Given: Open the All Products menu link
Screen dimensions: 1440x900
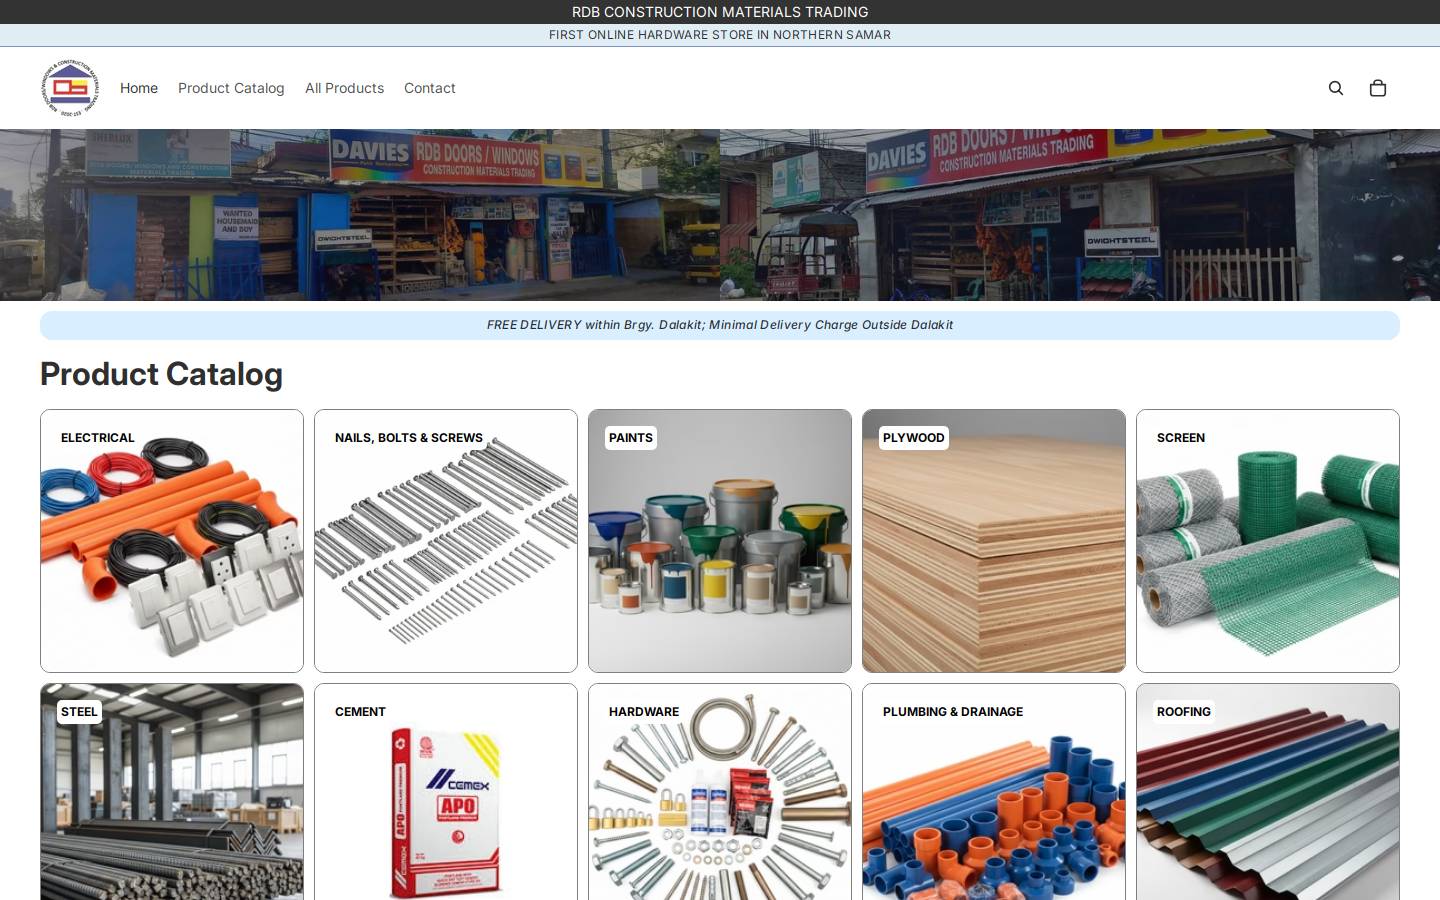Looking at the screenshot, I should (x=344, y=88).
